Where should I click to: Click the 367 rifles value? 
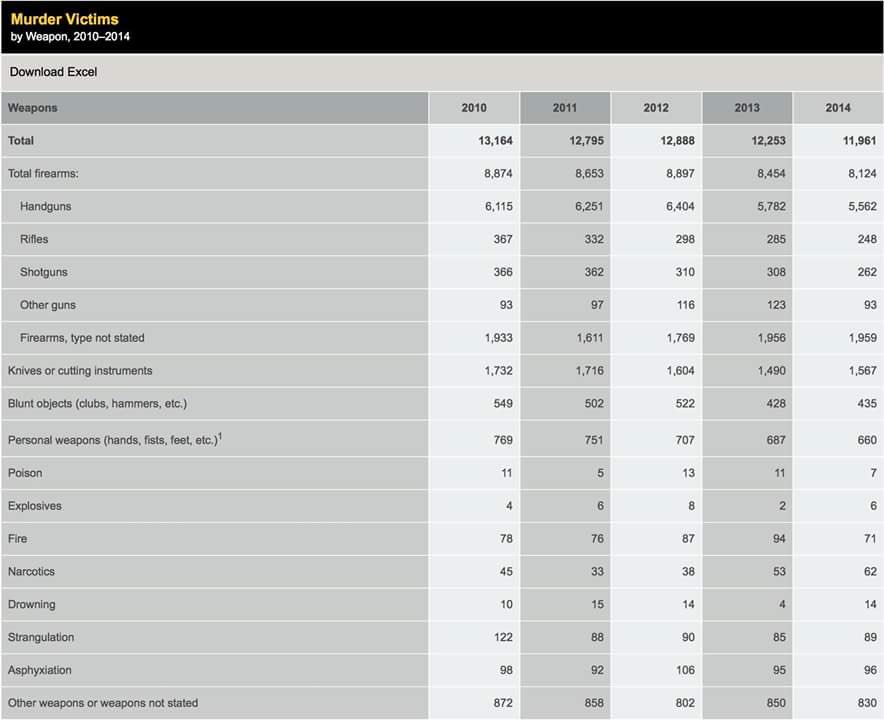coord(503,239)
